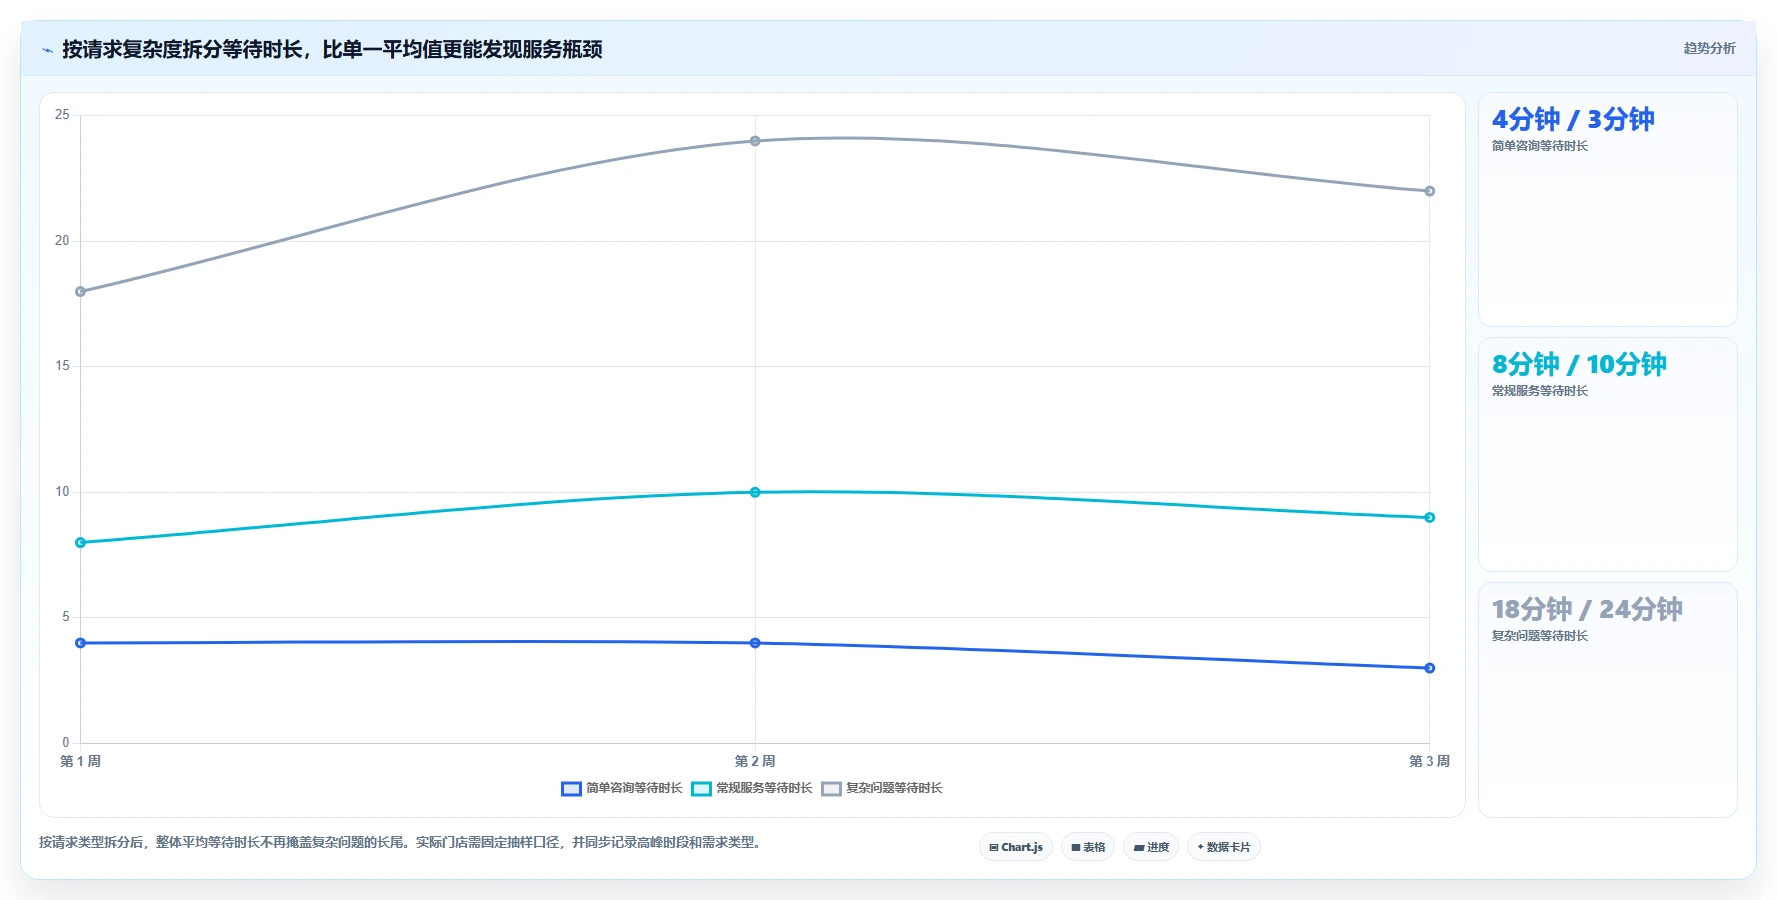Toggle 简单咨询等待时长 legend blue swatch
This screenshot has height=900, width=1777.
tap(571, 789)
